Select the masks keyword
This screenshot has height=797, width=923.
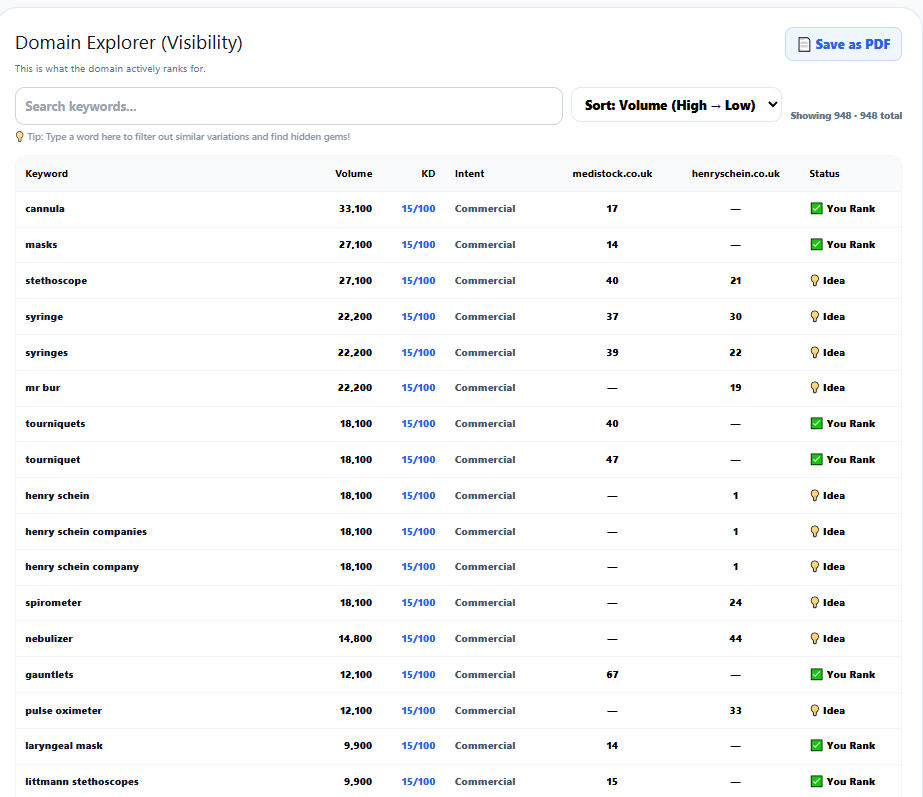[41, 244]
